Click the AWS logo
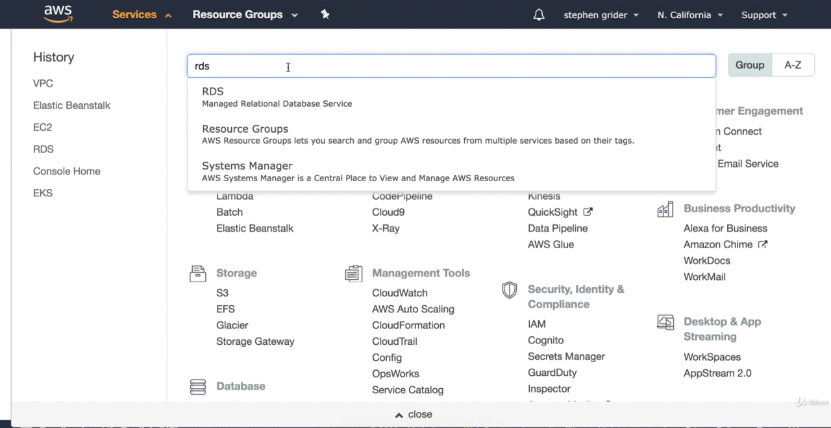 58,14
